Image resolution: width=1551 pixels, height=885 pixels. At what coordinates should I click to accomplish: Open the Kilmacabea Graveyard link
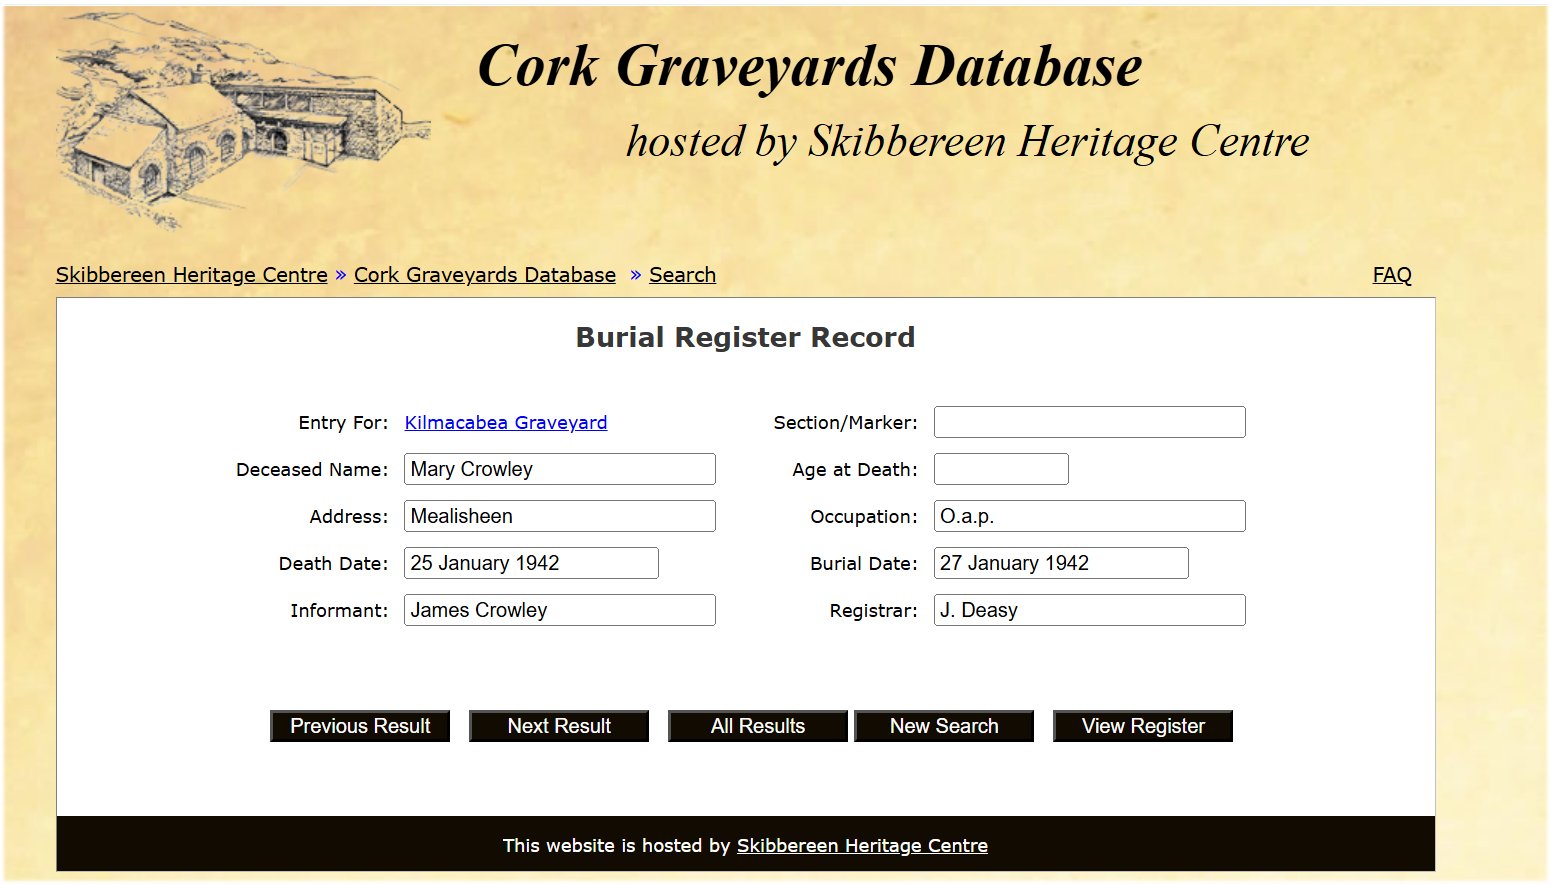click(506, 422)
